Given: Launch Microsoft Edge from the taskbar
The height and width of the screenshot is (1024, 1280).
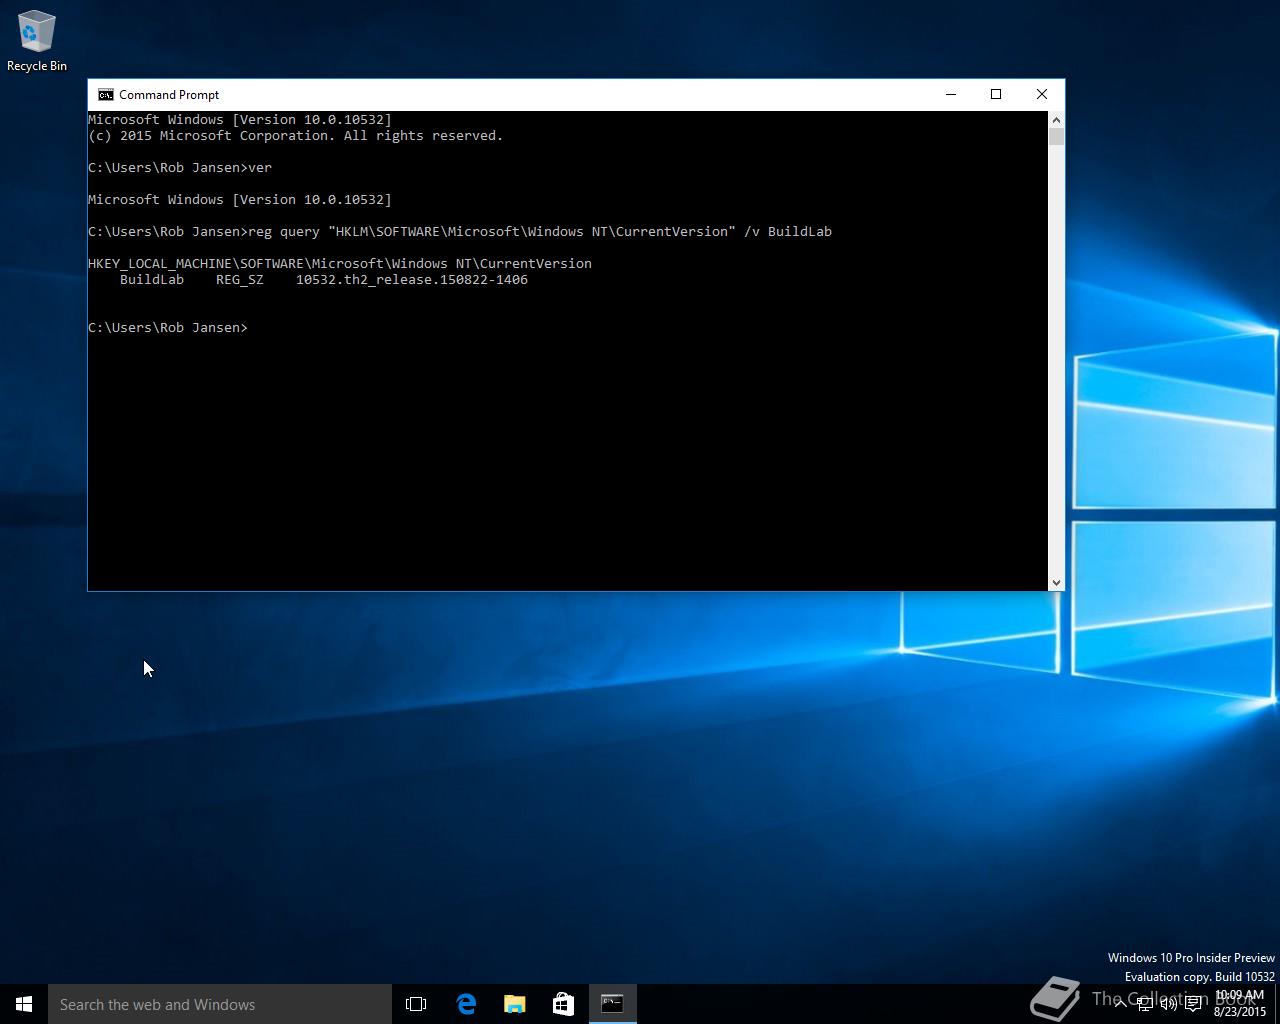Looking at the screenshot, I should pyautogui.click(x=466, y=1004).
